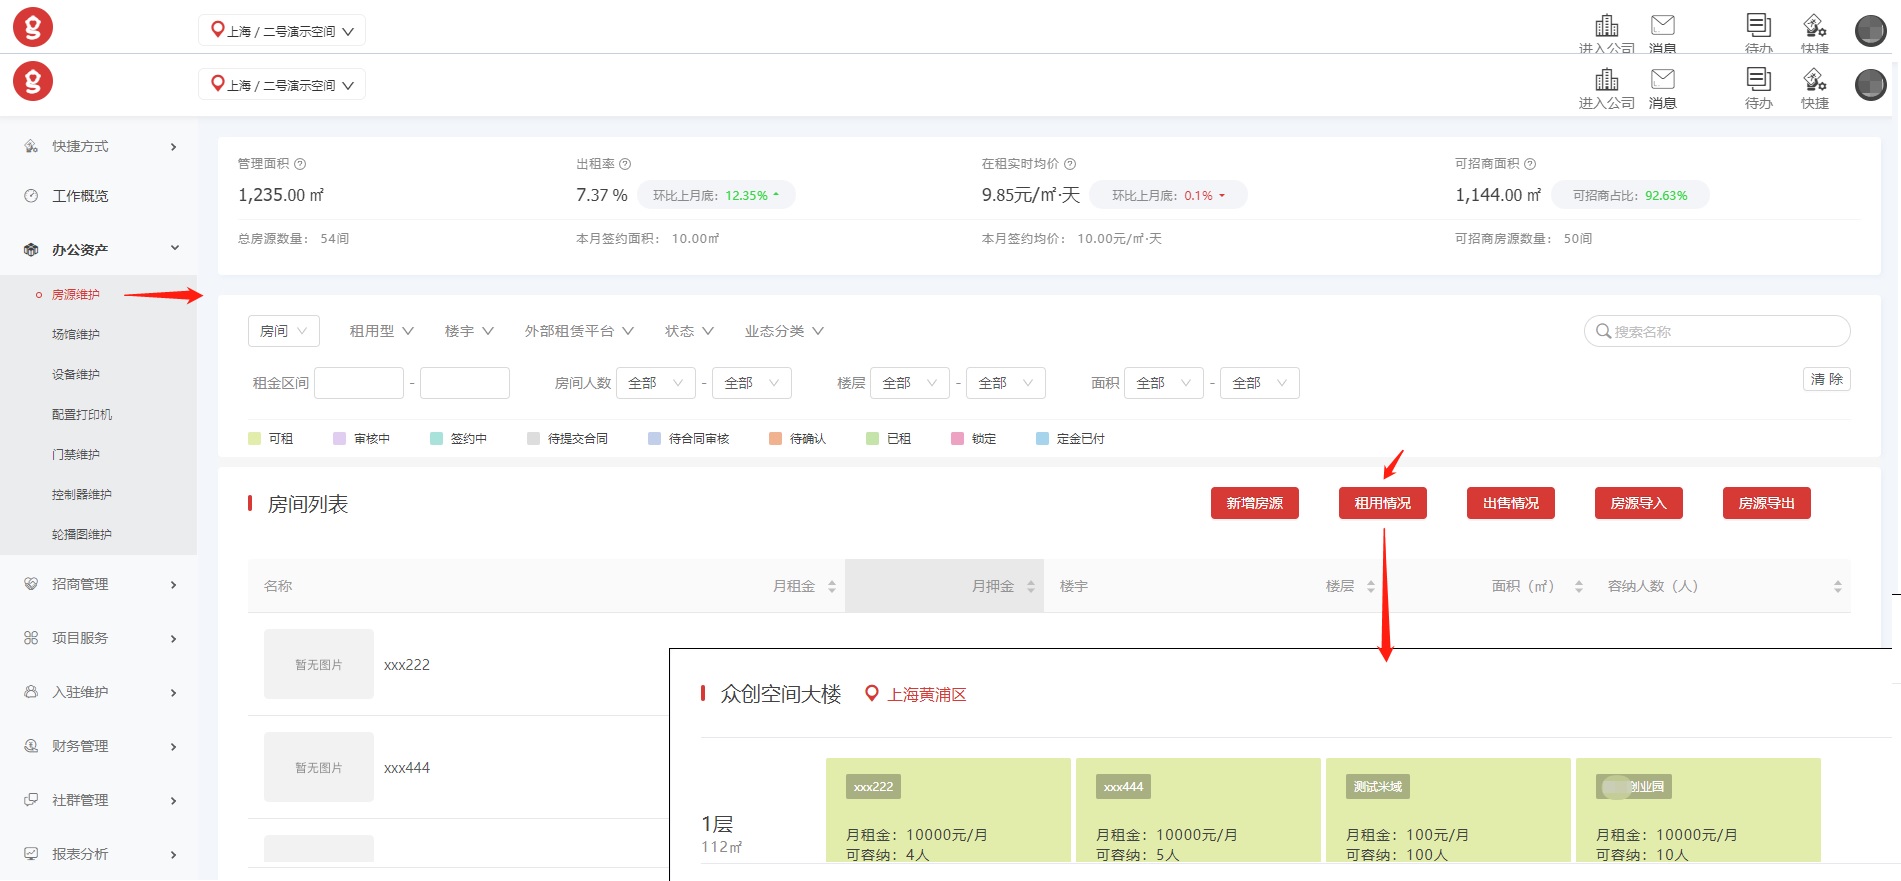
Task: Expand the 外部租赁平台 filter dropdown
Action: tap(579, 331)
